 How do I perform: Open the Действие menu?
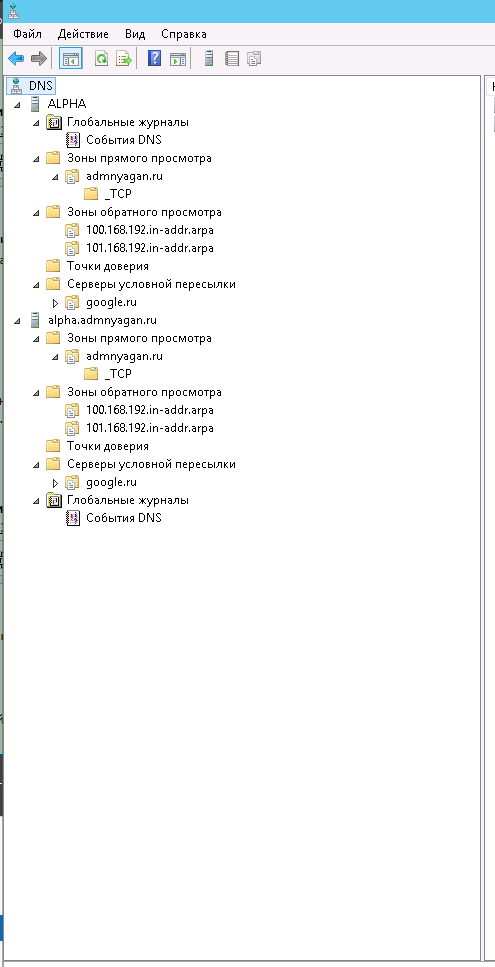pyautogui.click(x=83, y=34)
